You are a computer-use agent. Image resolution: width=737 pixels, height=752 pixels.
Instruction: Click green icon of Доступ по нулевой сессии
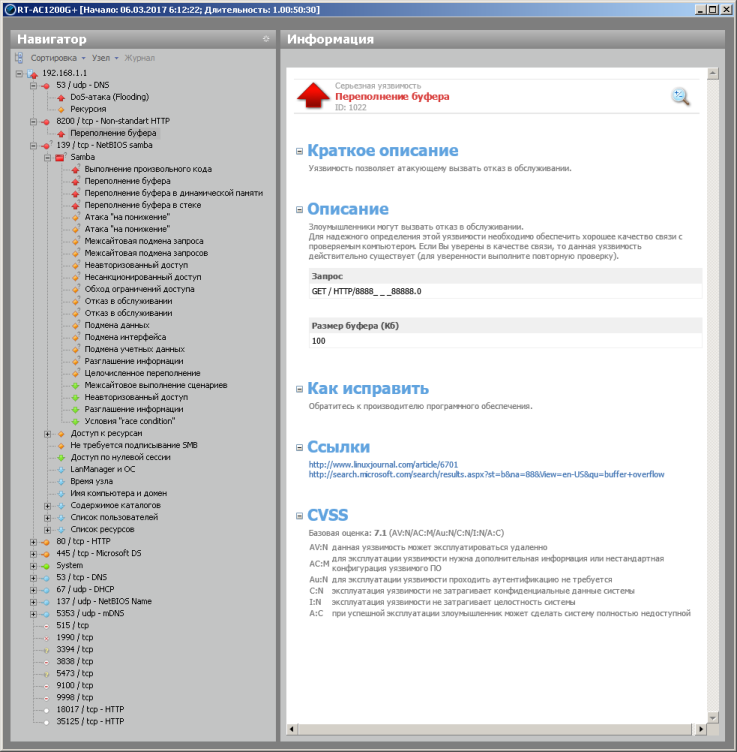(61, 458)
